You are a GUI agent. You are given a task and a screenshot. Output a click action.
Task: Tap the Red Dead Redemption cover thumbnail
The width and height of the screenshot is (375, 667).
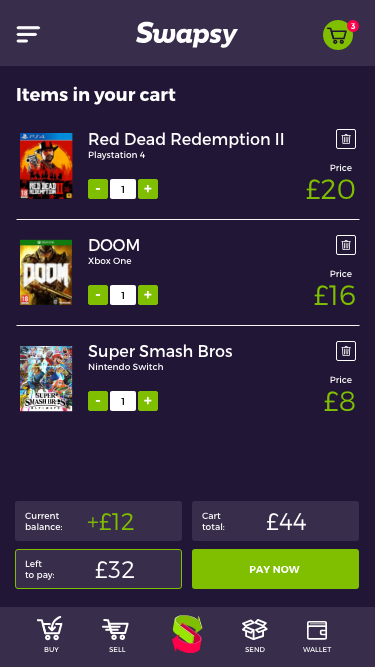click(46, 166)
